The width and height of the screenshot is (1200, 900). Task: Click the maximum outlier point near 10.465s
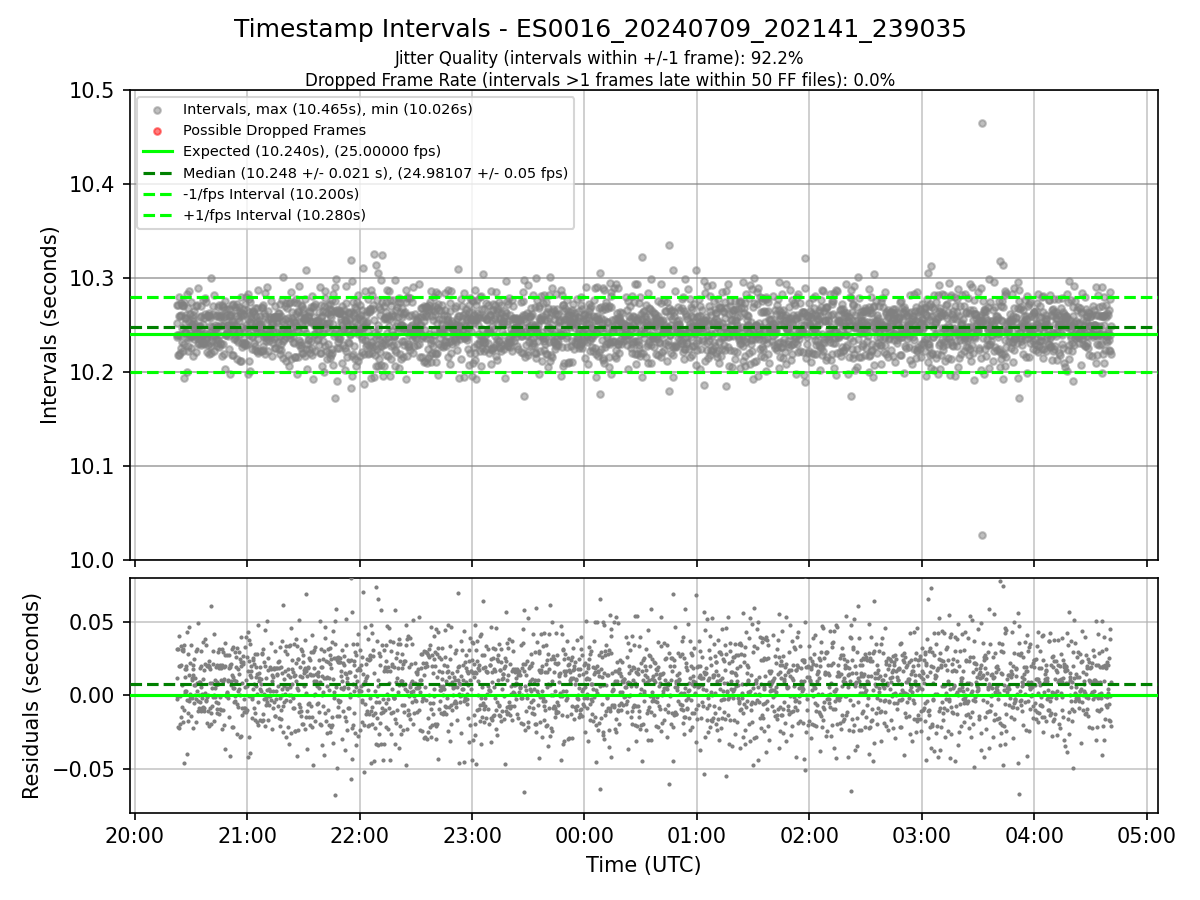[x=982, y=123]
